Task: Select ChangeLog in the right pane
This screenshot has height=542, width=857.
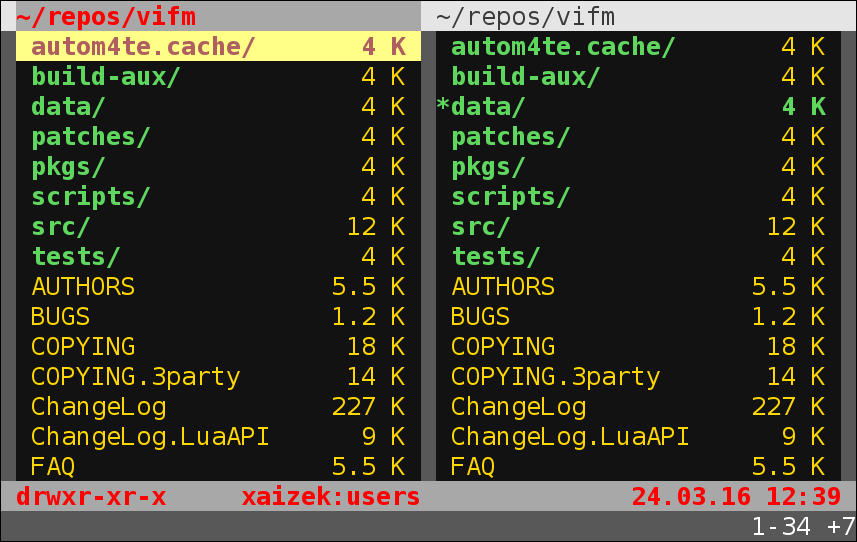Action: pos(638,406)
